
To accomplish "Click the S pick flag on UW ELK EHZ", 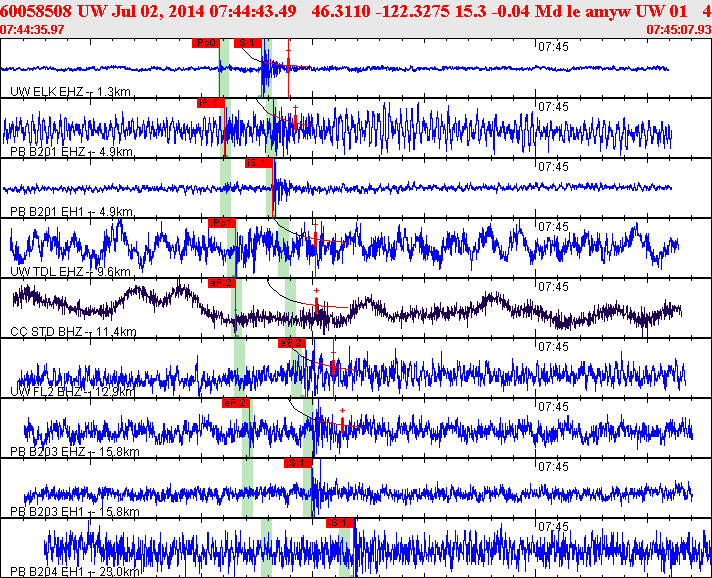I will pos(247,43).
